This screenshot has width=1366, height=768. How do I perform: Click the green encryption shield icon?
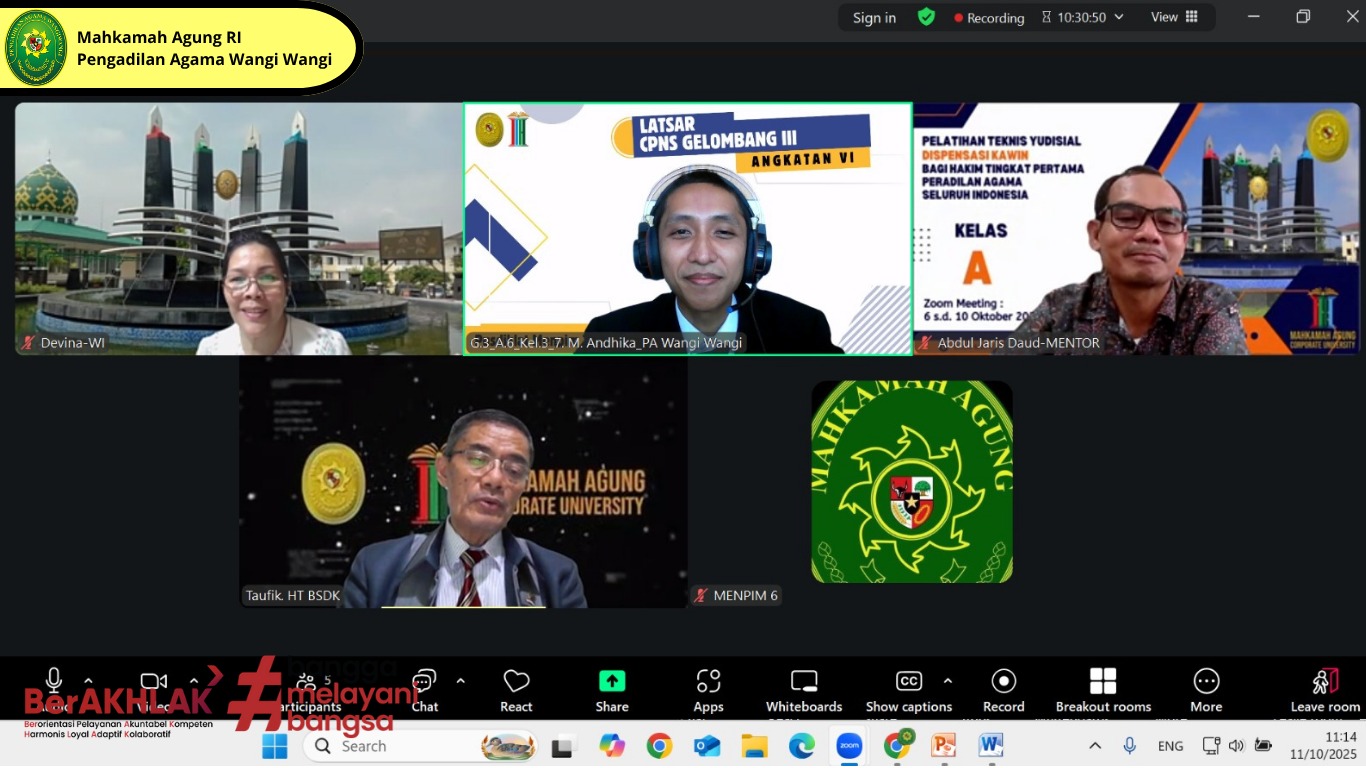click(926, 17)
